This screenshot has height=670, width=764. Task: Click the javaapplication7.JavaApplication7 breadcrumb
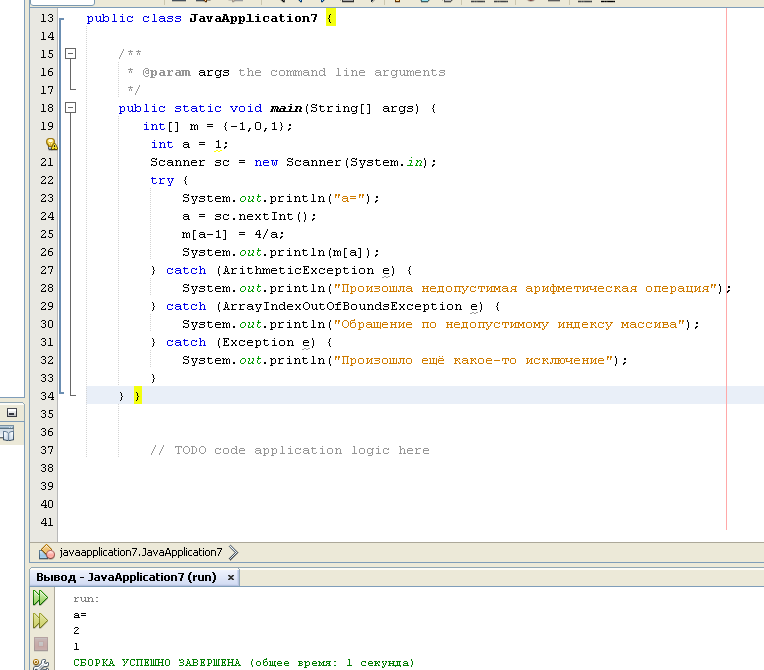point(140,552)
